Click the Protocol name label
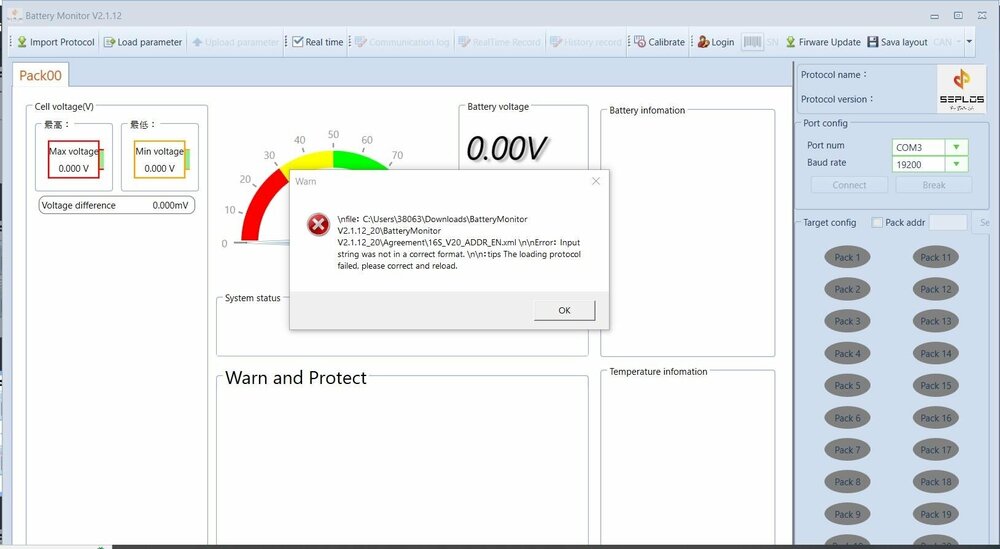 tap(834, 75)
